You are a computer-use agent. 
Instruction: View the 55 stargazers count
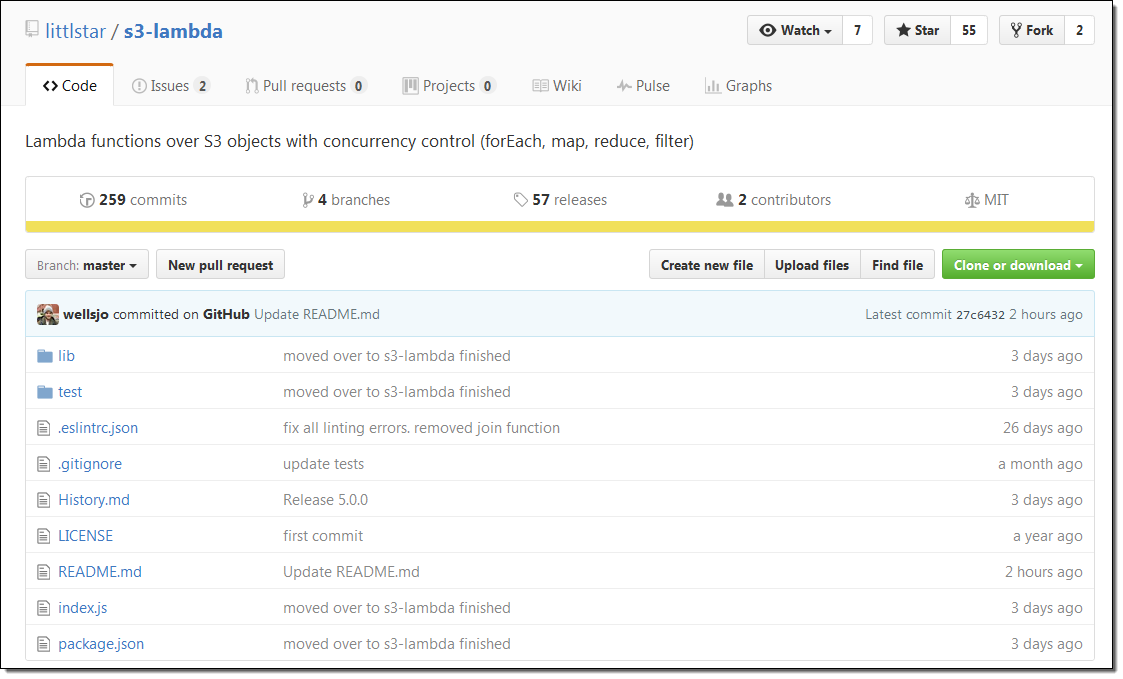click(x=968, y=30)
